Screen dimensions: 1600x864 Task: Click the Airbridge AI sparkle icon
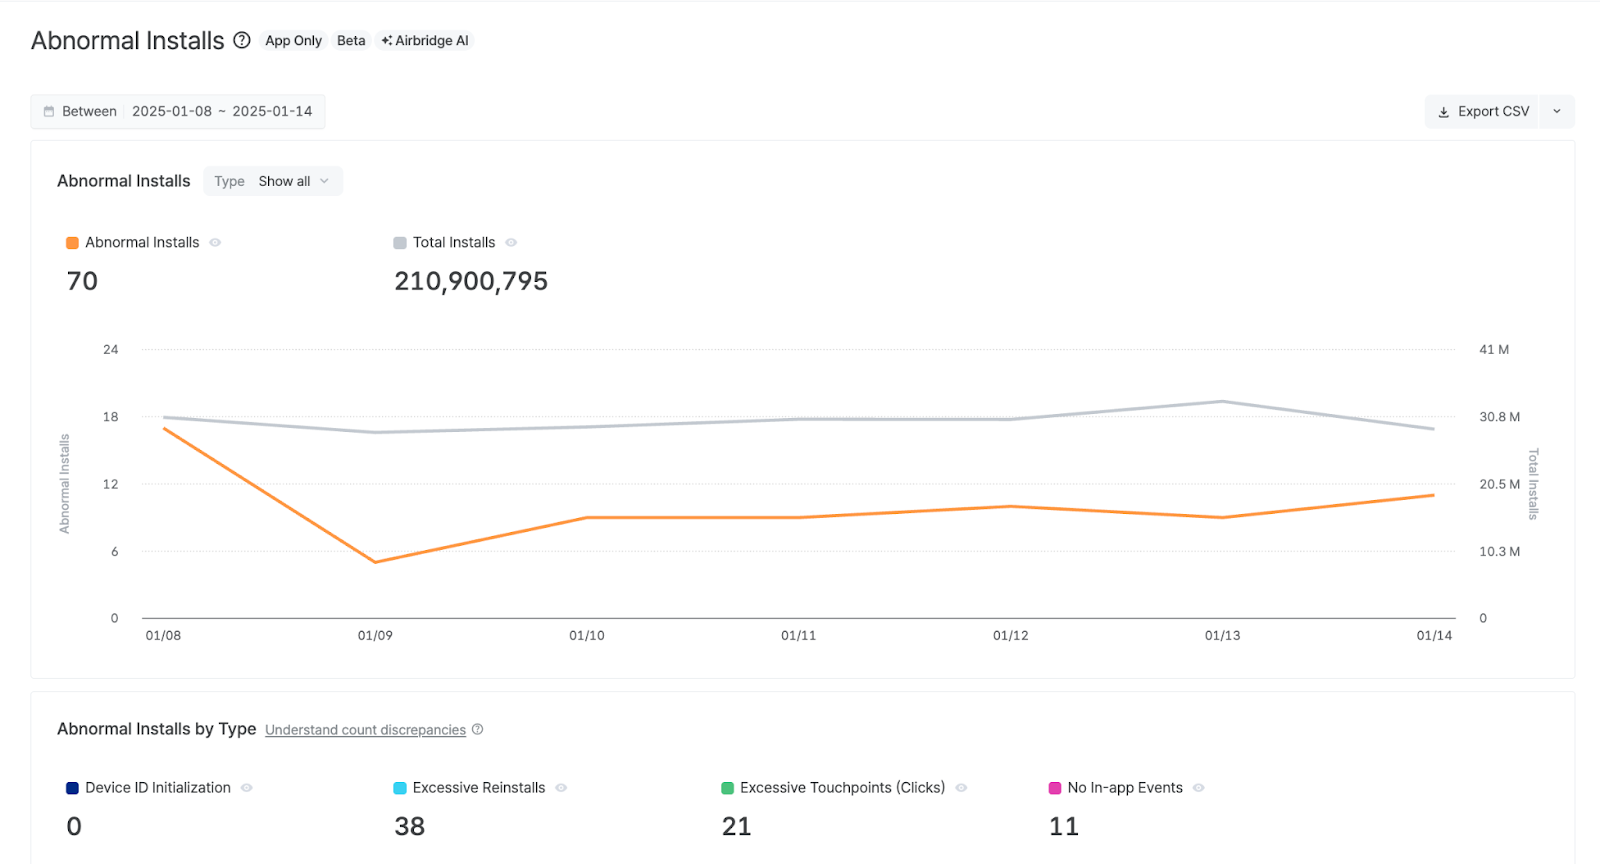point(386,41)
